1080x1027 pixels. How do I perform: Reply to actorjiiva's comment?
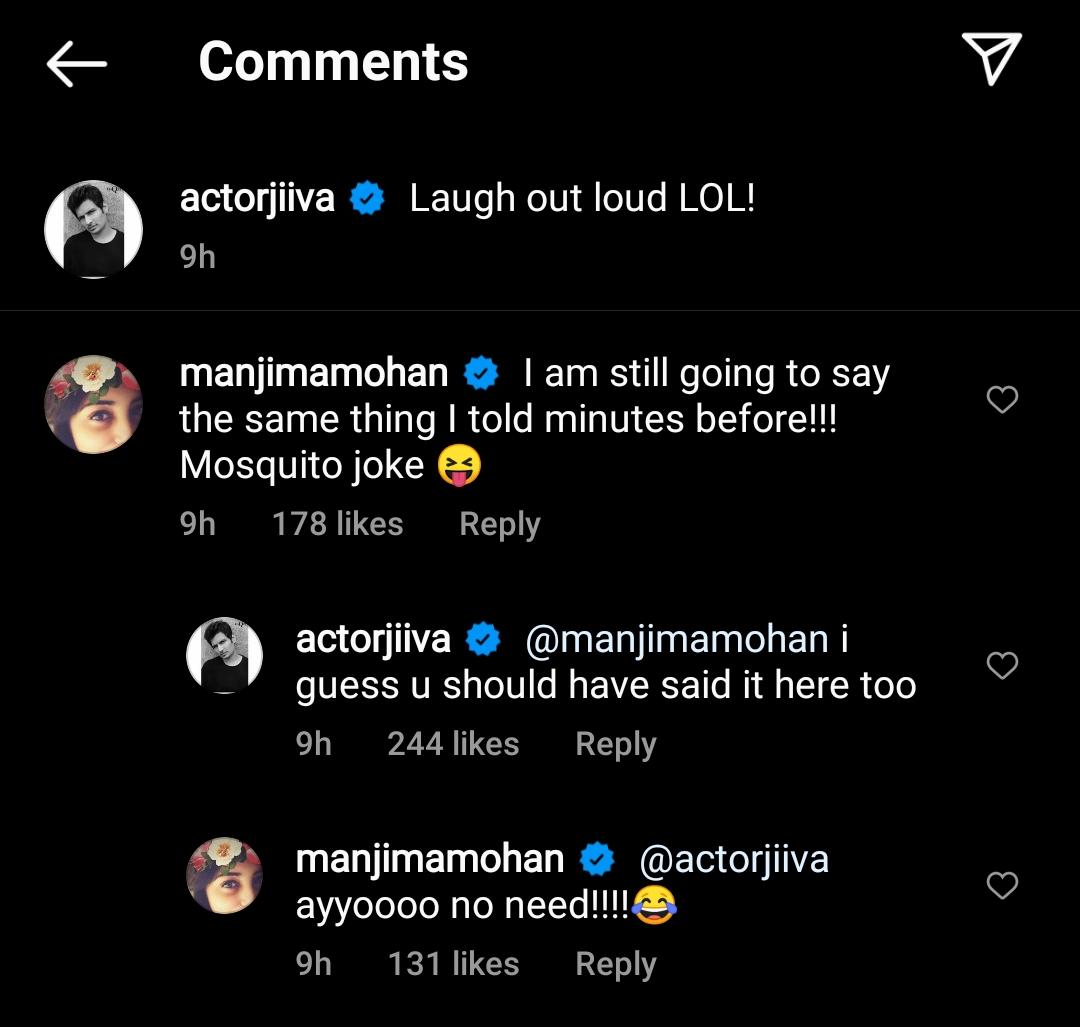pyautogui.click(x=615, y=743)
